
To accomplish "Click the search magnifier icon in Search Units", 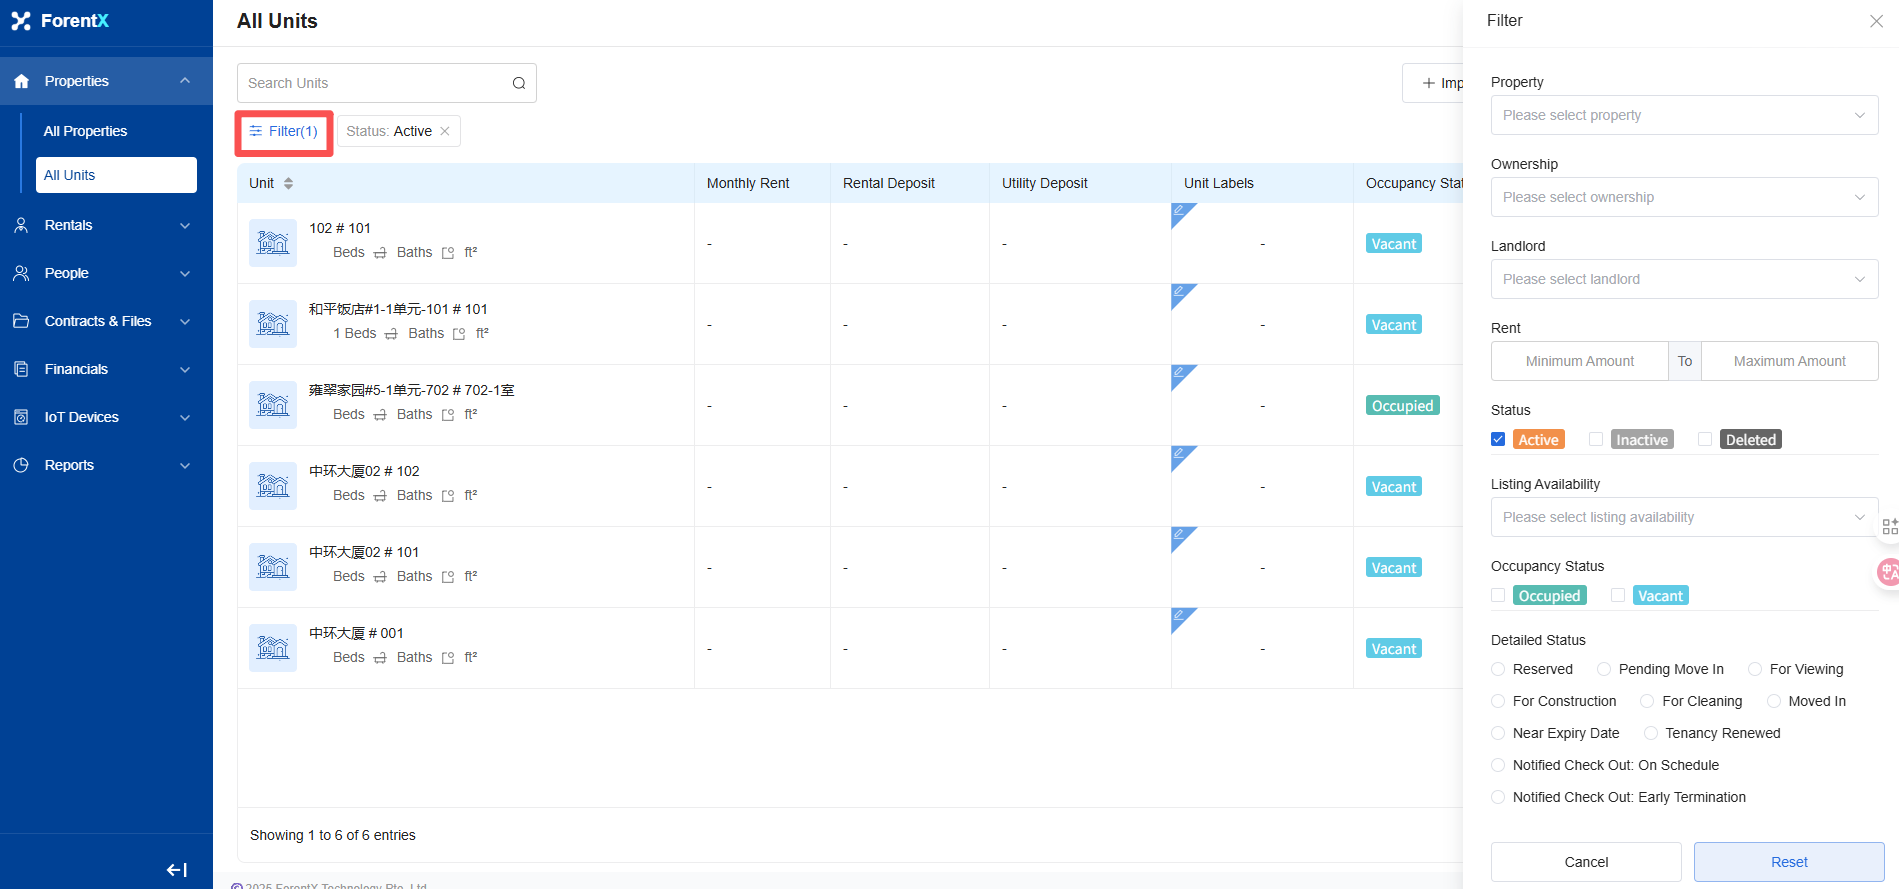I will (x=518, y=83).
